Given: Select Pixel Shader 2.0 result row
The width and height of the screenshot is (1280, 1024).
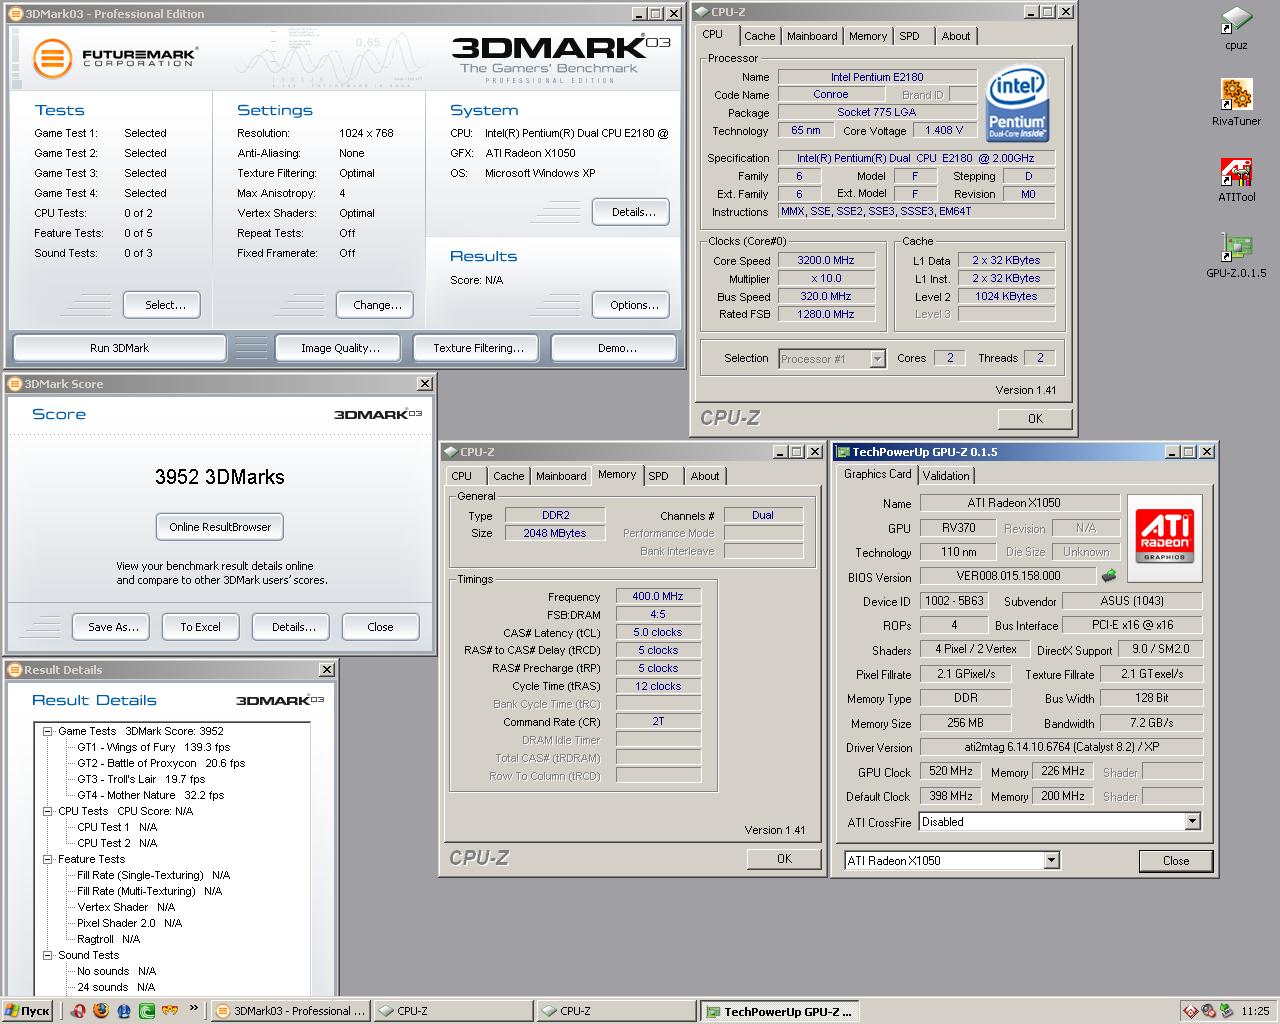Looking at the screenshot, I should coord(129,923).
